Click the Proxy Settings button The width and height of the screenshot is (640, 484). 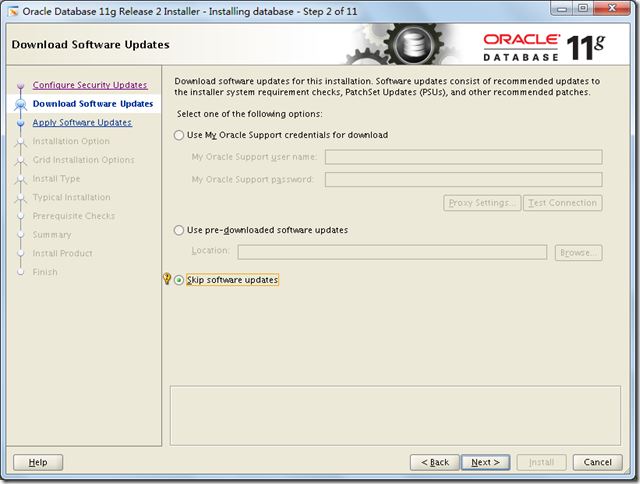(x=482, y=203)
